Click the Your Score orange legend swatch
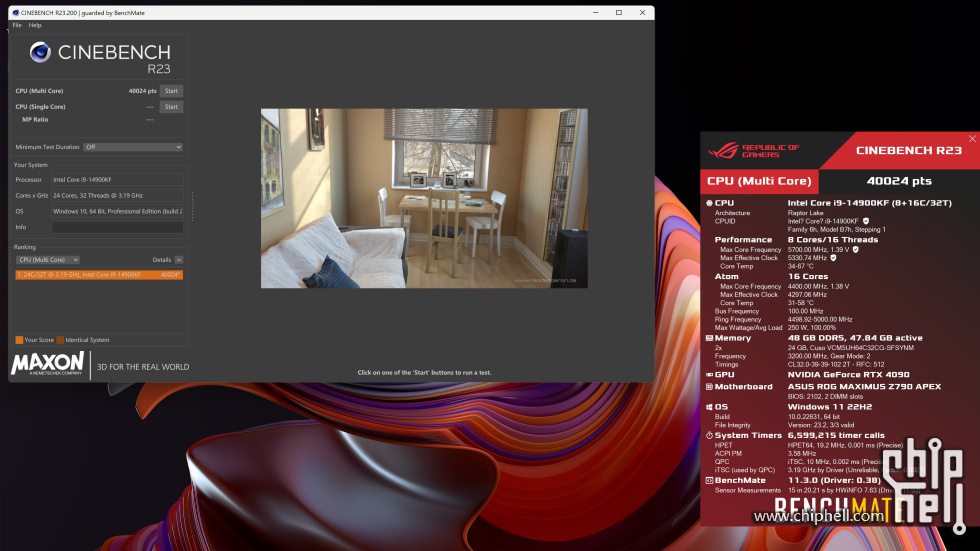The image size is (980, 551). point(19,340)
